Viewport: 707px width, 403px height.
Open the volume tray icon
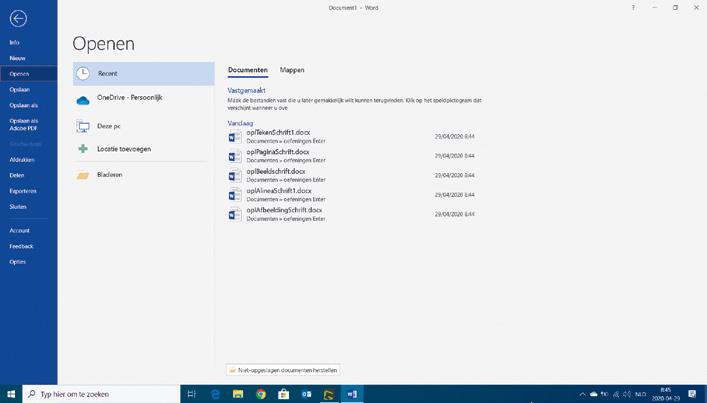point(627,394)
